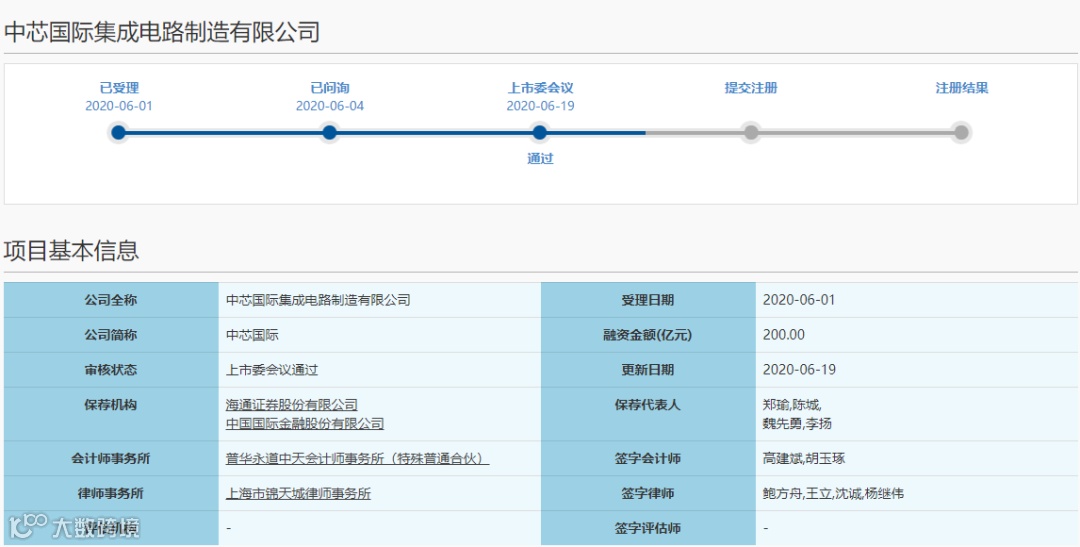Select the 已问询 stage label
The height and width of the screenshot is (547, 1080).
tap(330, 88)
